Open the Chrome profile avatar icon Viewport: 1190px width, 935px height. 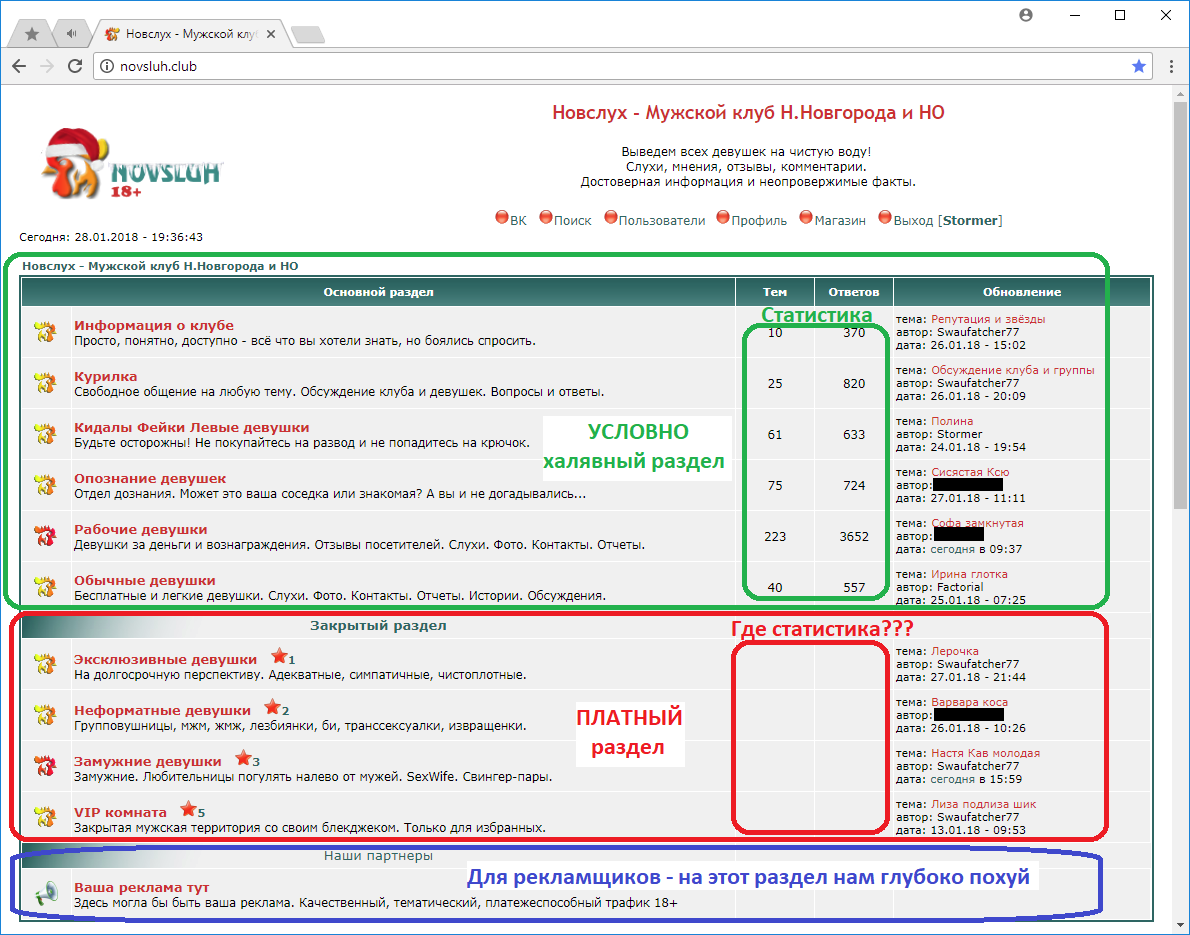tap(1026, 15)
